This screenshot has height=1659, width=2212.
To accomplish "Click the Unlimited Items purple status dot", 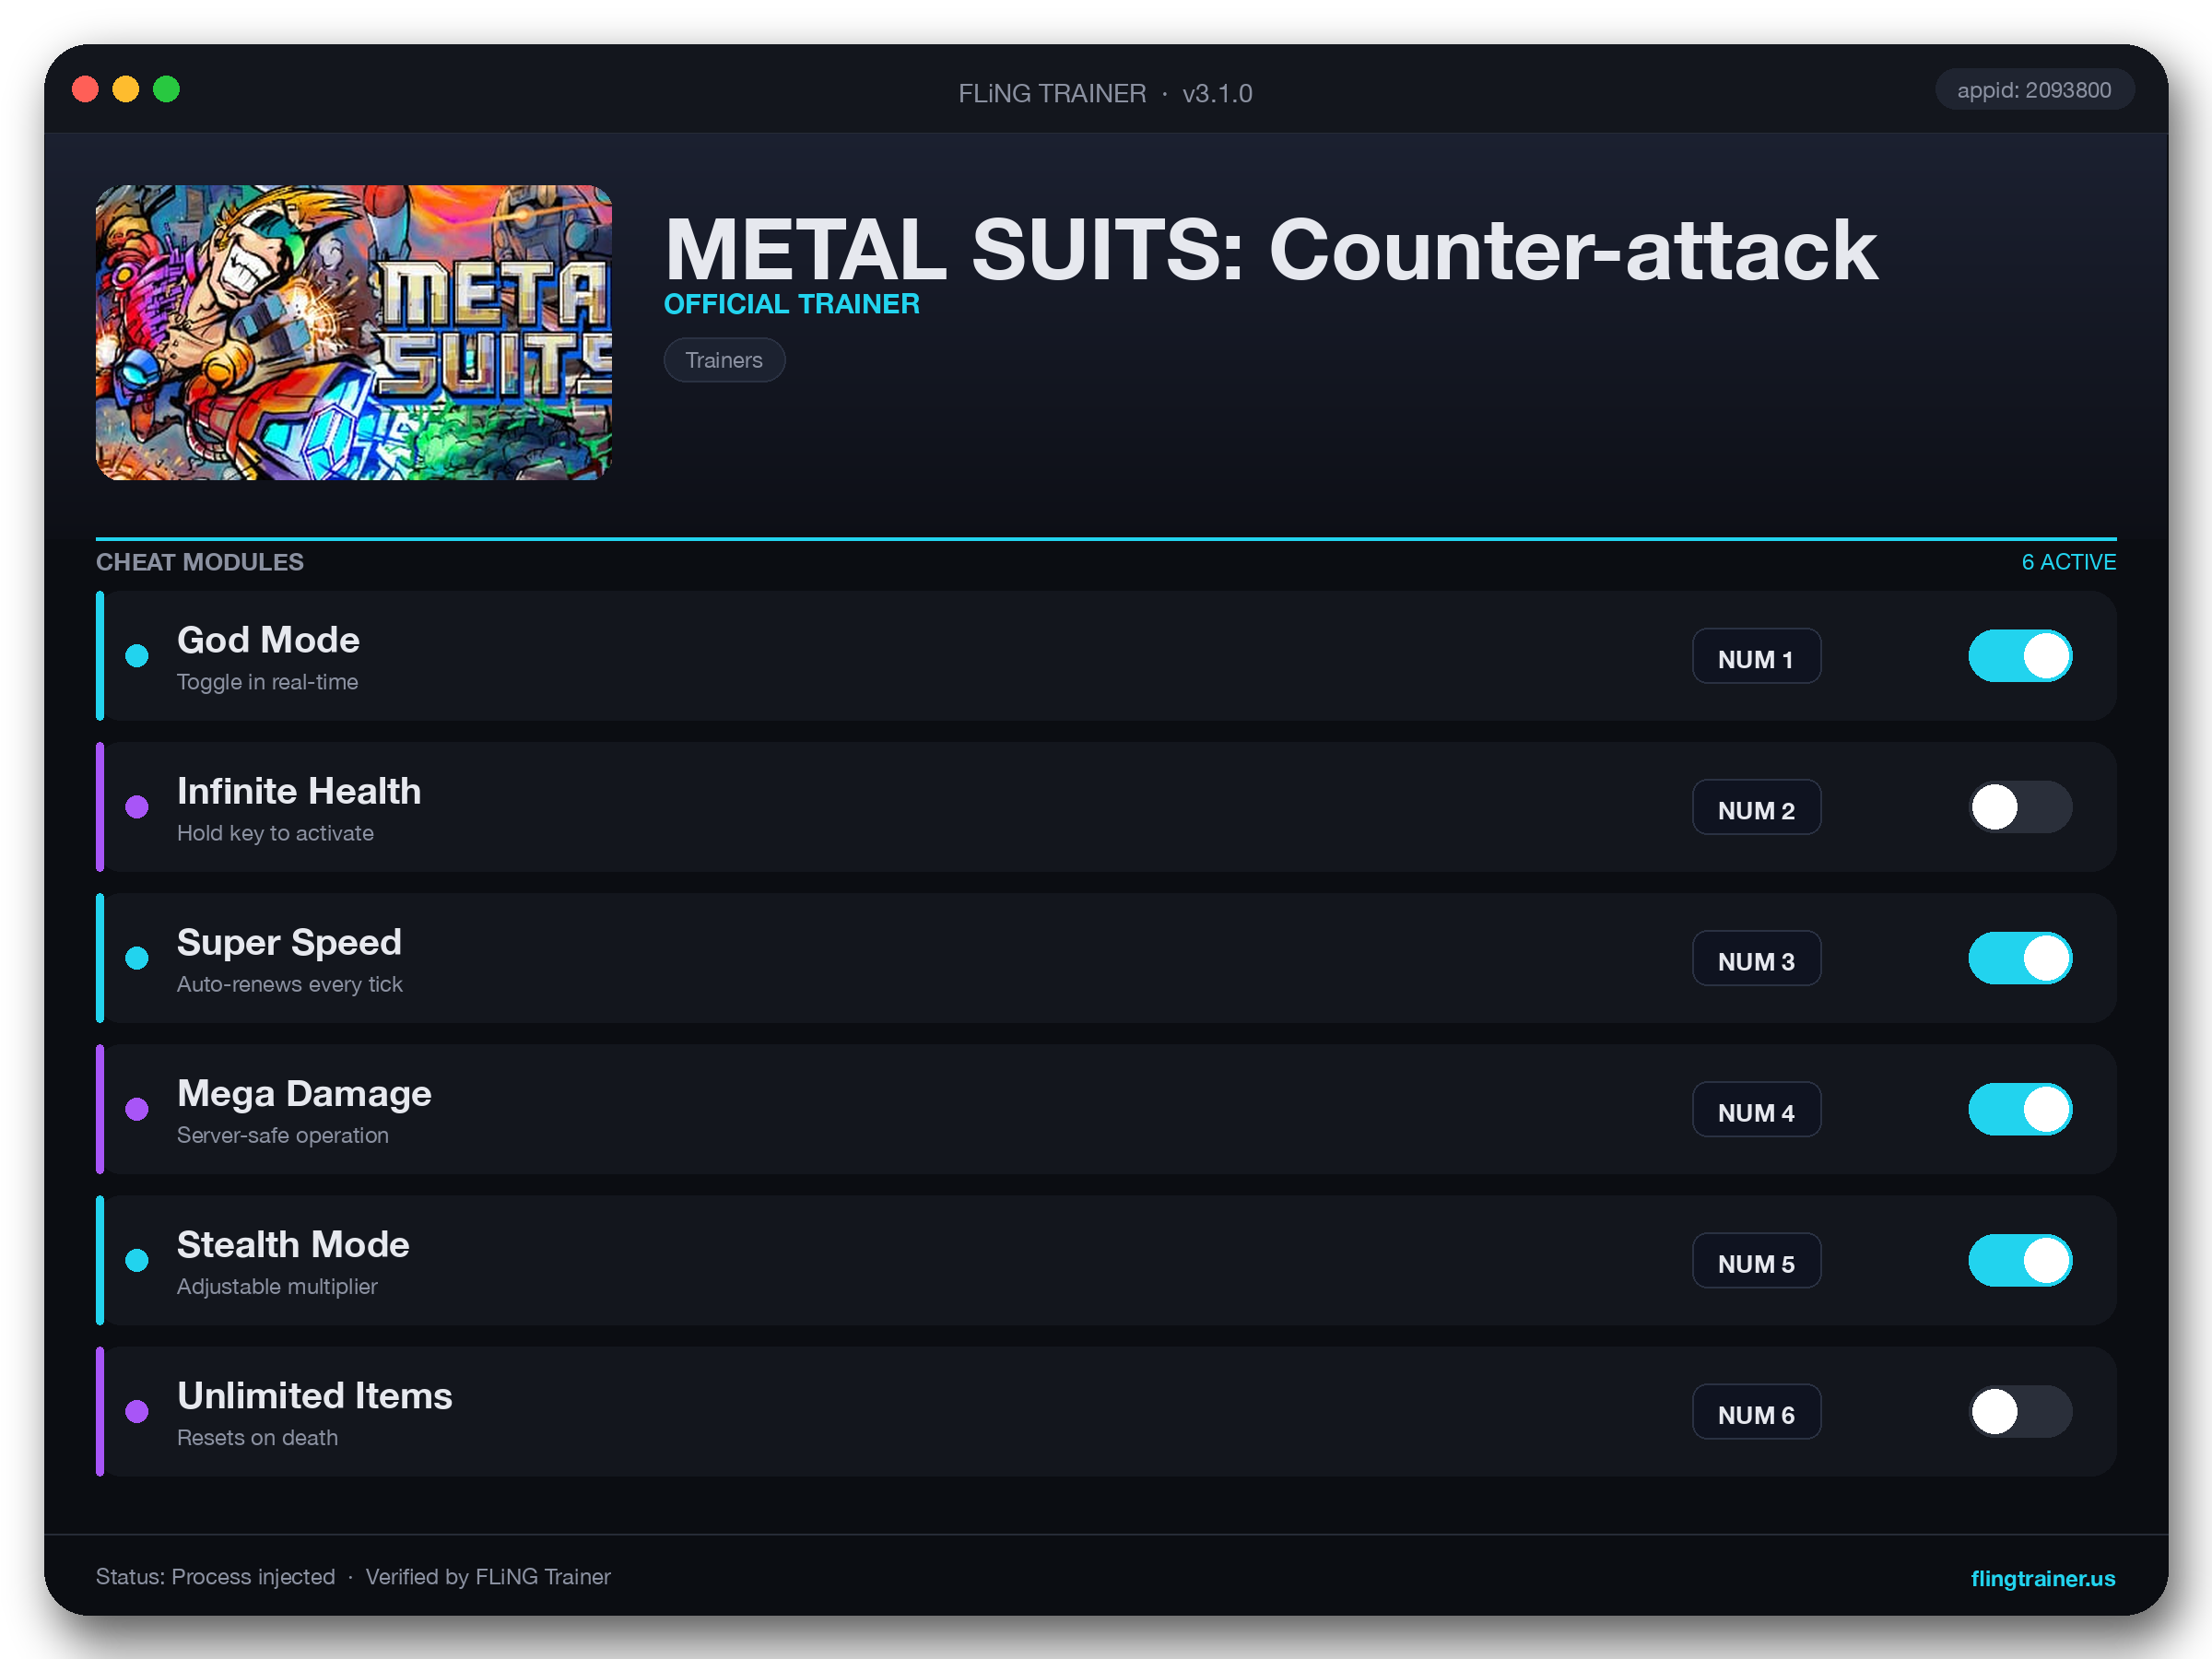I will (x=137, y=1411).
